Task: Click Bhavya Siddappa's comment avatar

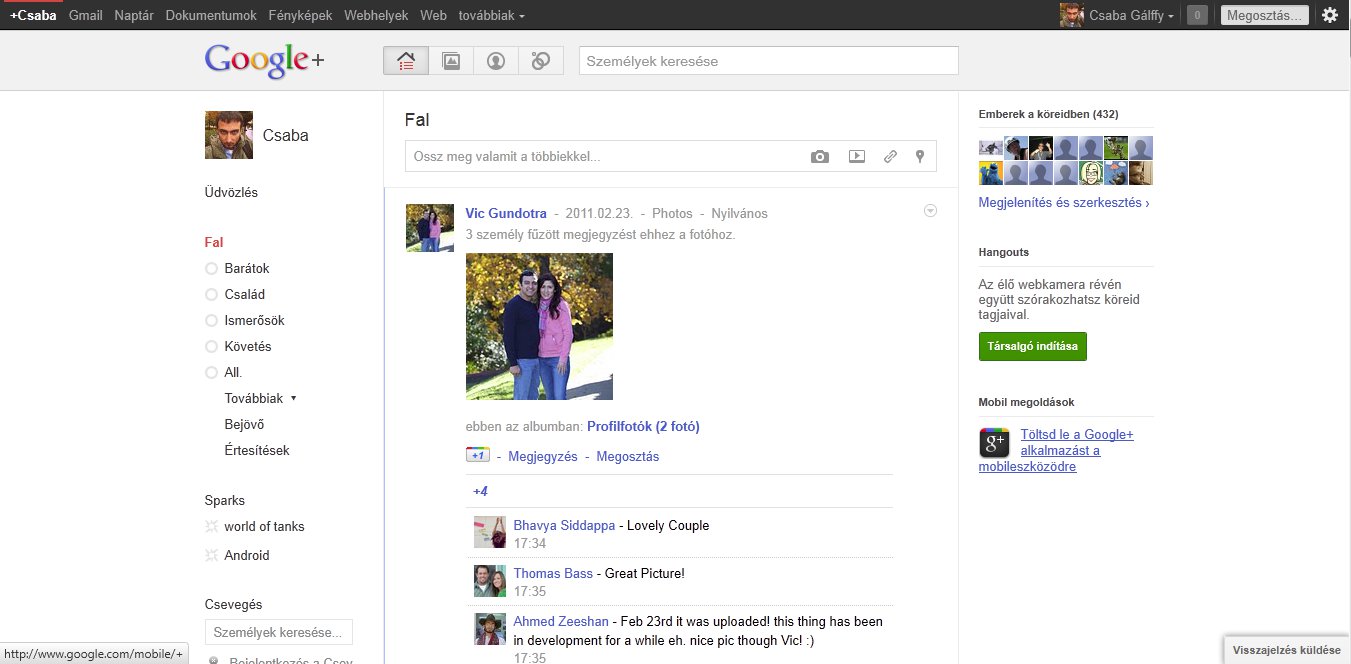Action: tap(490, 532)
